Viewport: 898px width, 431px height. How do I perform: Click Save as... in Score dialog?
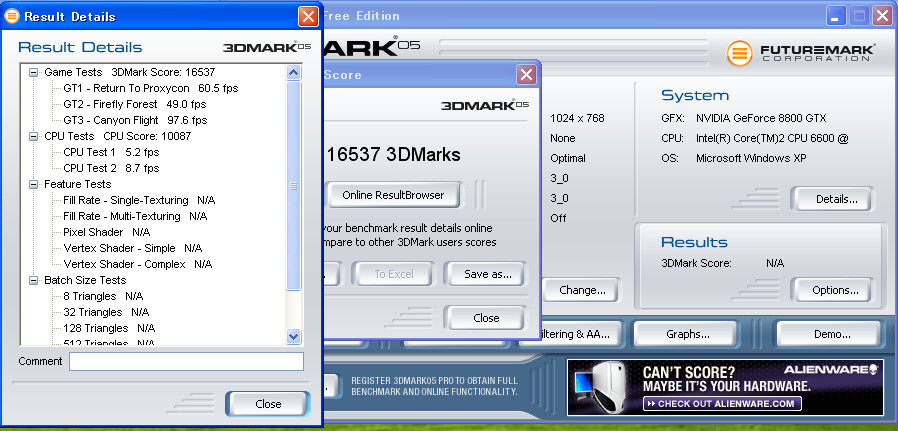[487, 274]
